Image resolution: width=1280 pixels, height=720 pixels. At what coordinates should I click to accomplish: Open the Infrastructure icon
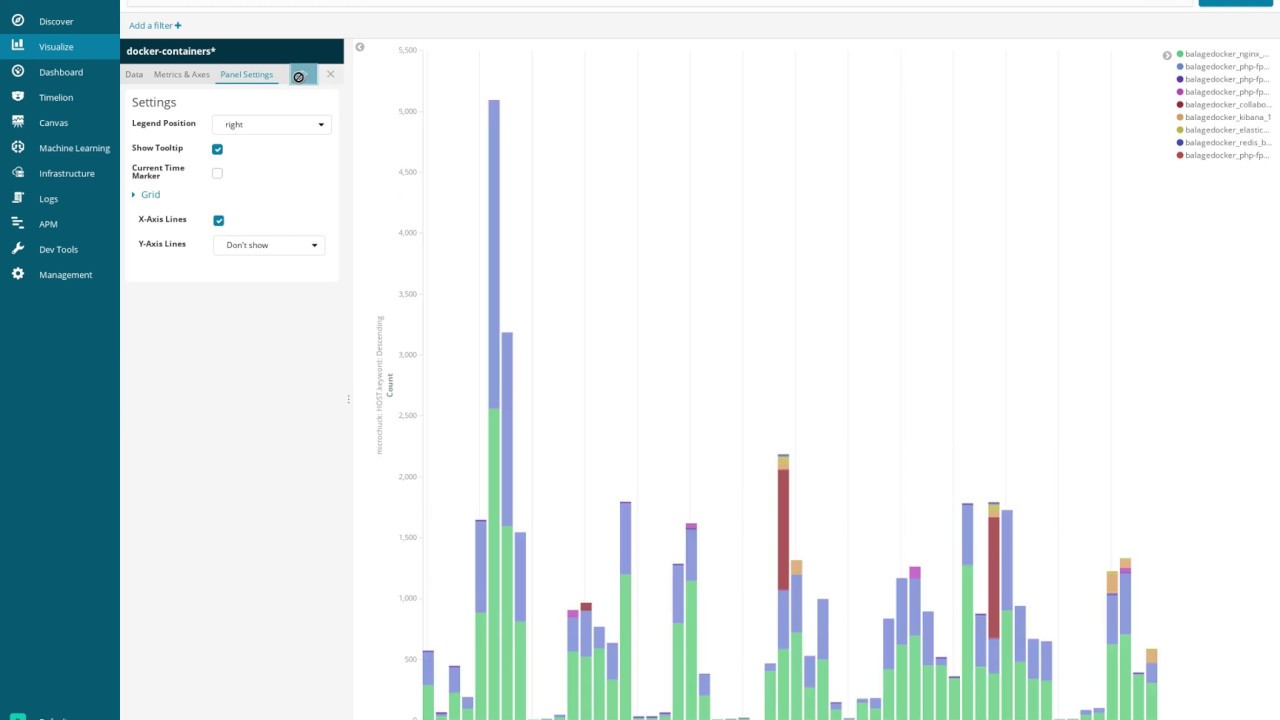(18, 172)
